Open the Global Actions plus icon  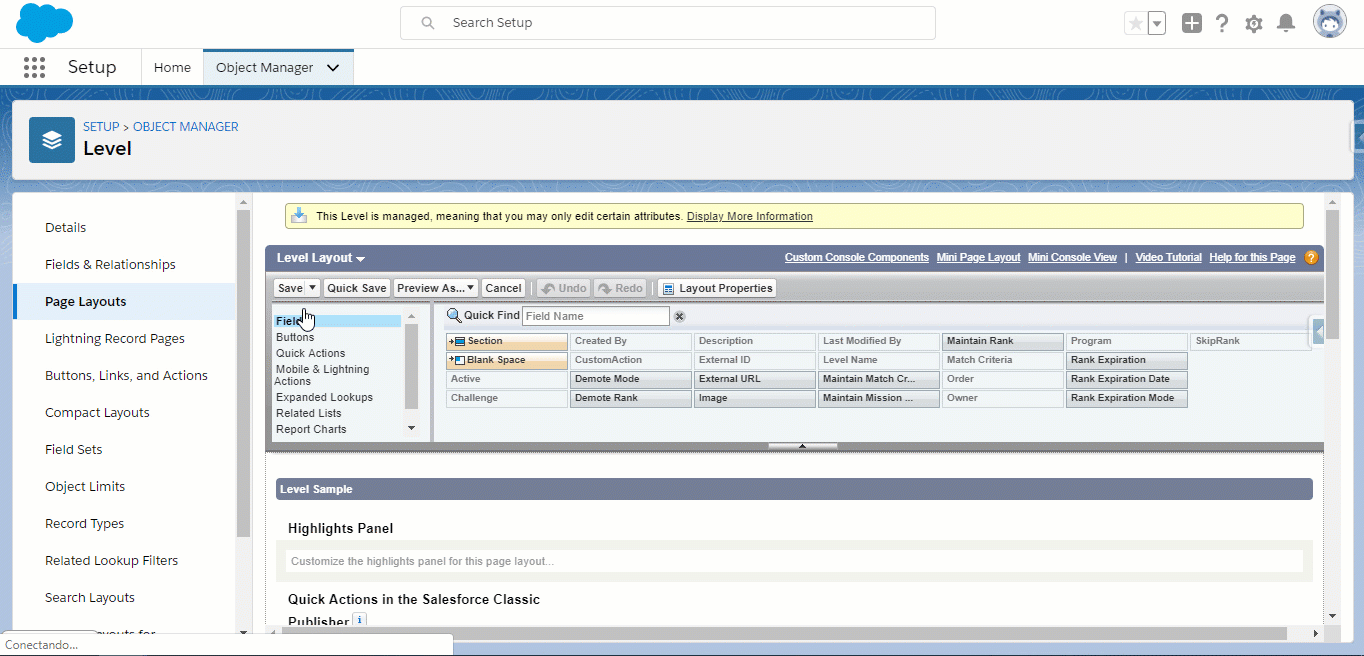pyautogui.click(x=1191, y=23)
